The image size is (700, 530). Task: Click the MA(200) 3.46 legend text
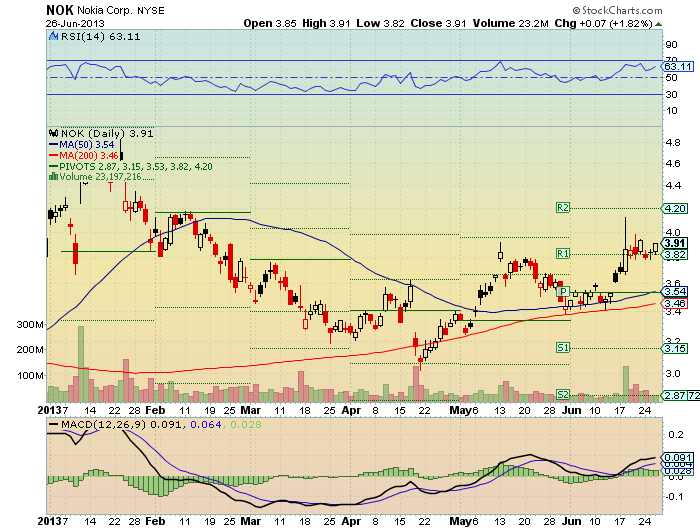click(x=89, y=156)
